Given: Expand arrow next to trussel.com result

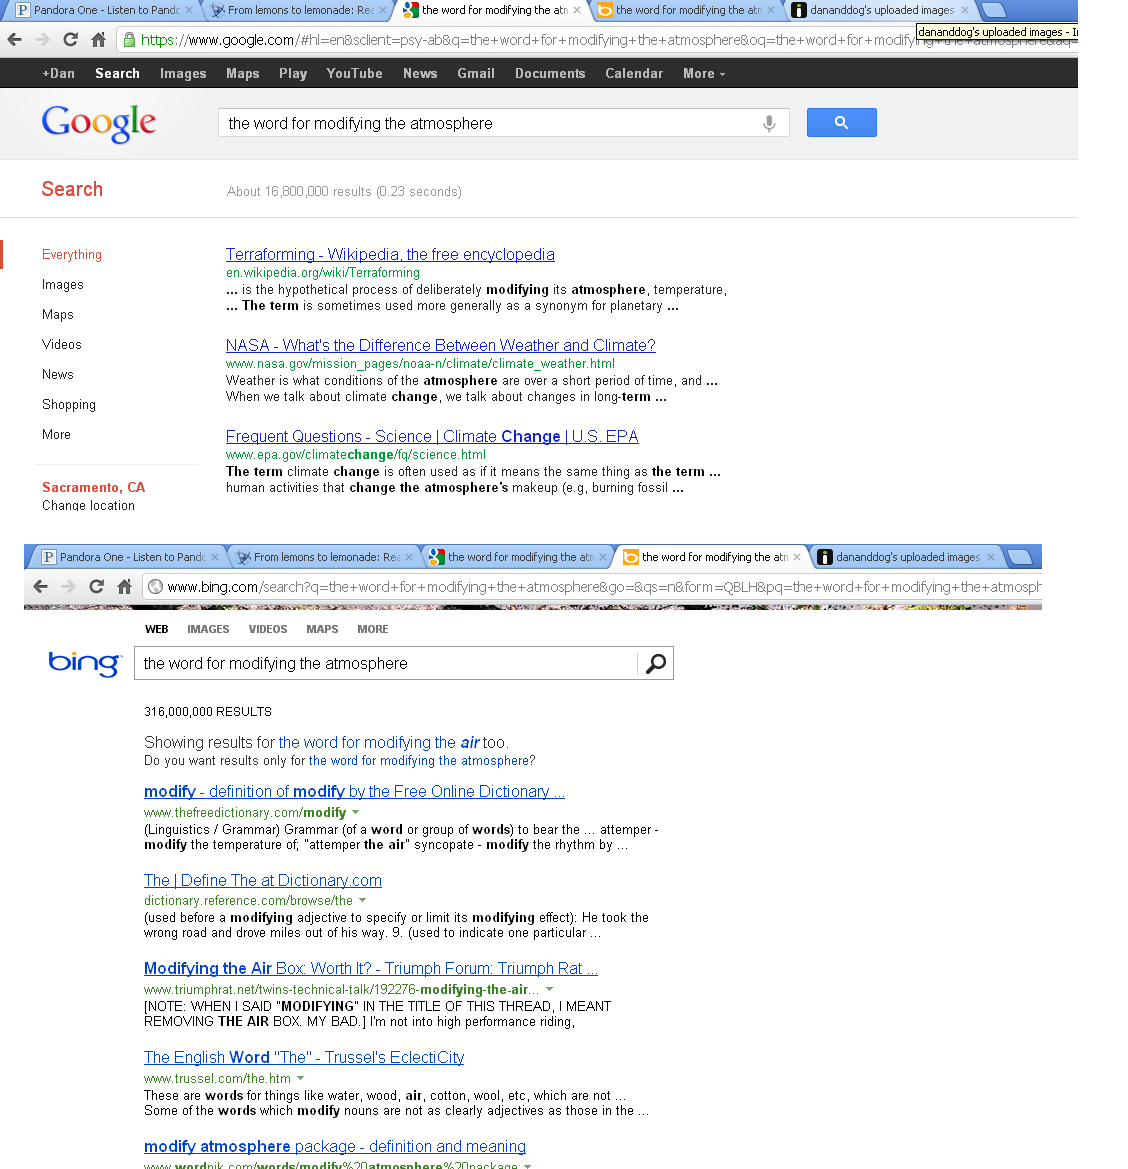Looking at the screenshot, I should coord(300,1078).
